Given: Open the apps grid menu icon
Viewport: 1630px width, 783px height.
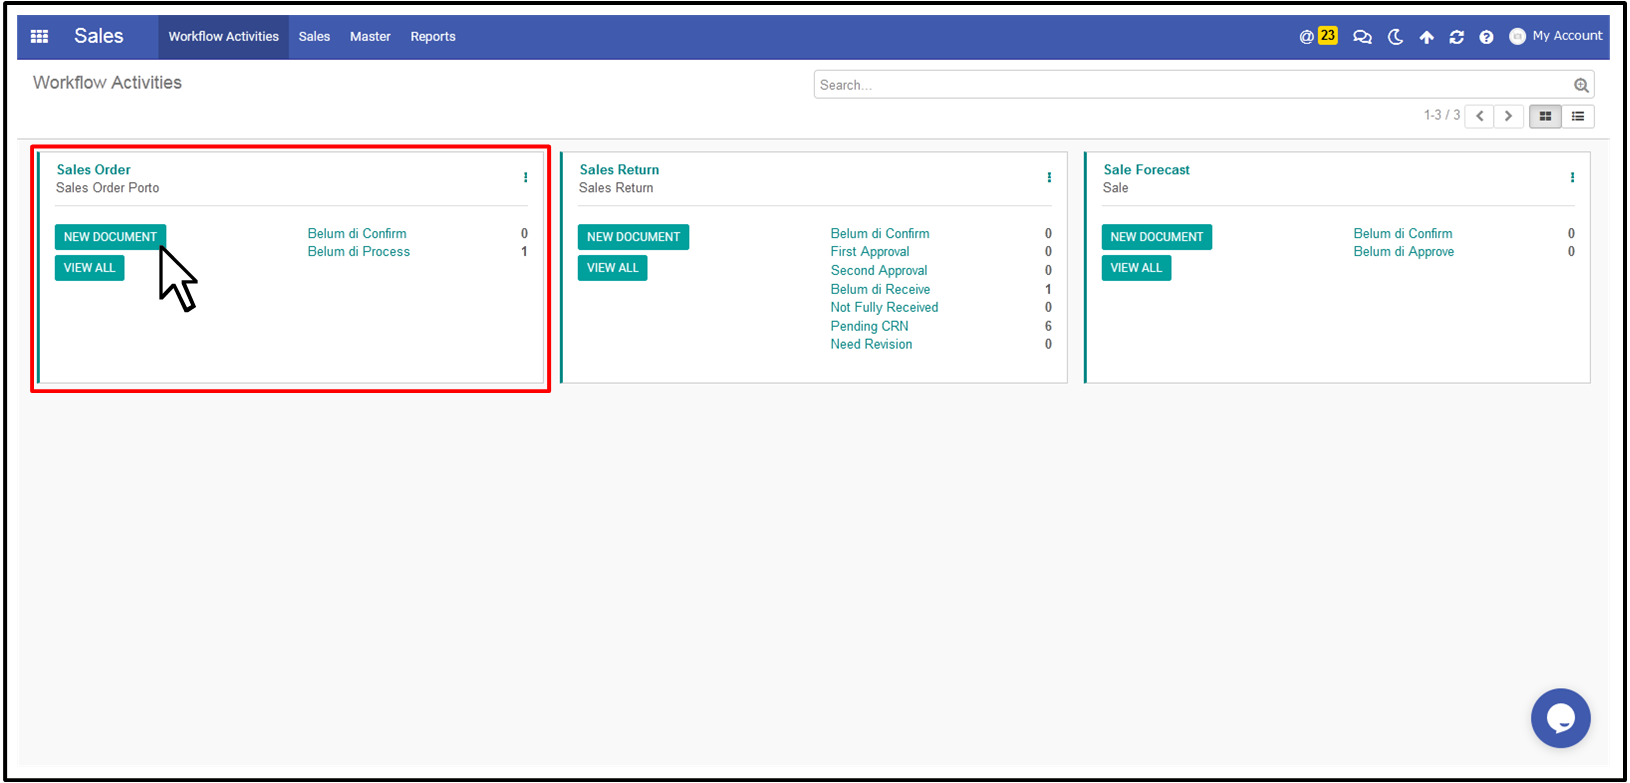Looking at the screenshot, I should [x=40, y=36].
